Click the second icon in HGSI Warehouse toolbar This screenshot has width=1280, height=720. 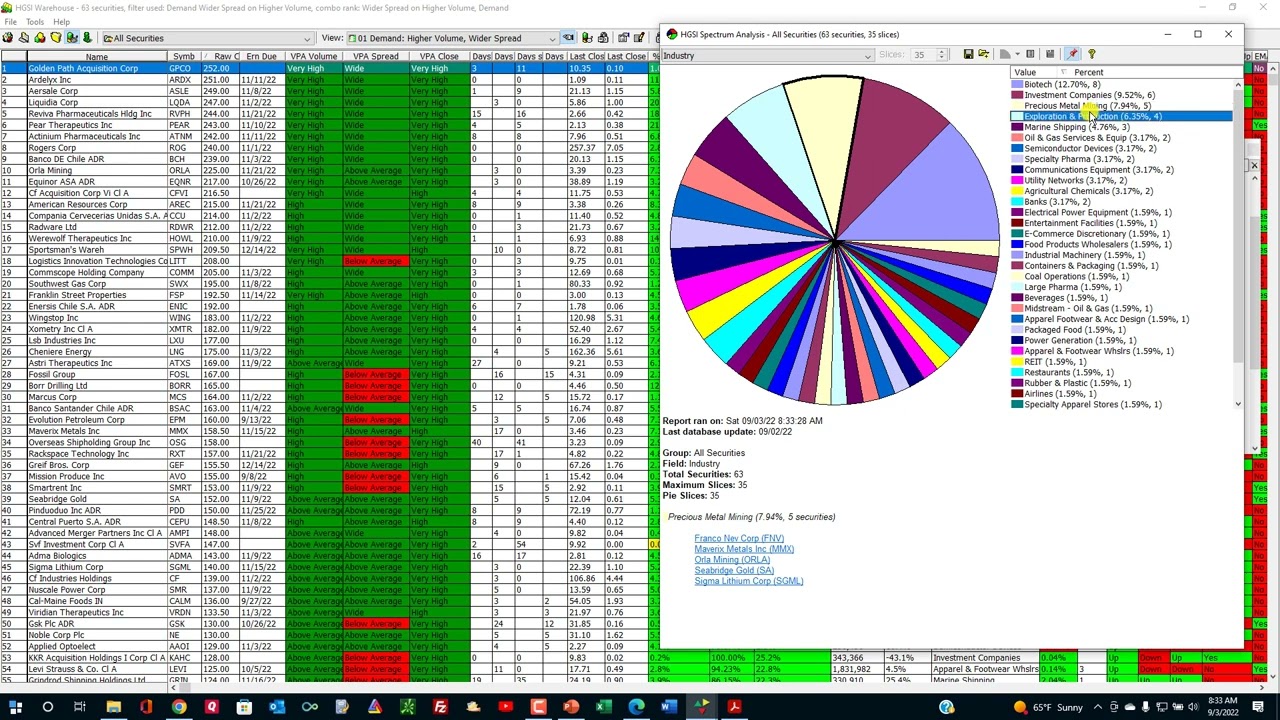tap(24, 38)
